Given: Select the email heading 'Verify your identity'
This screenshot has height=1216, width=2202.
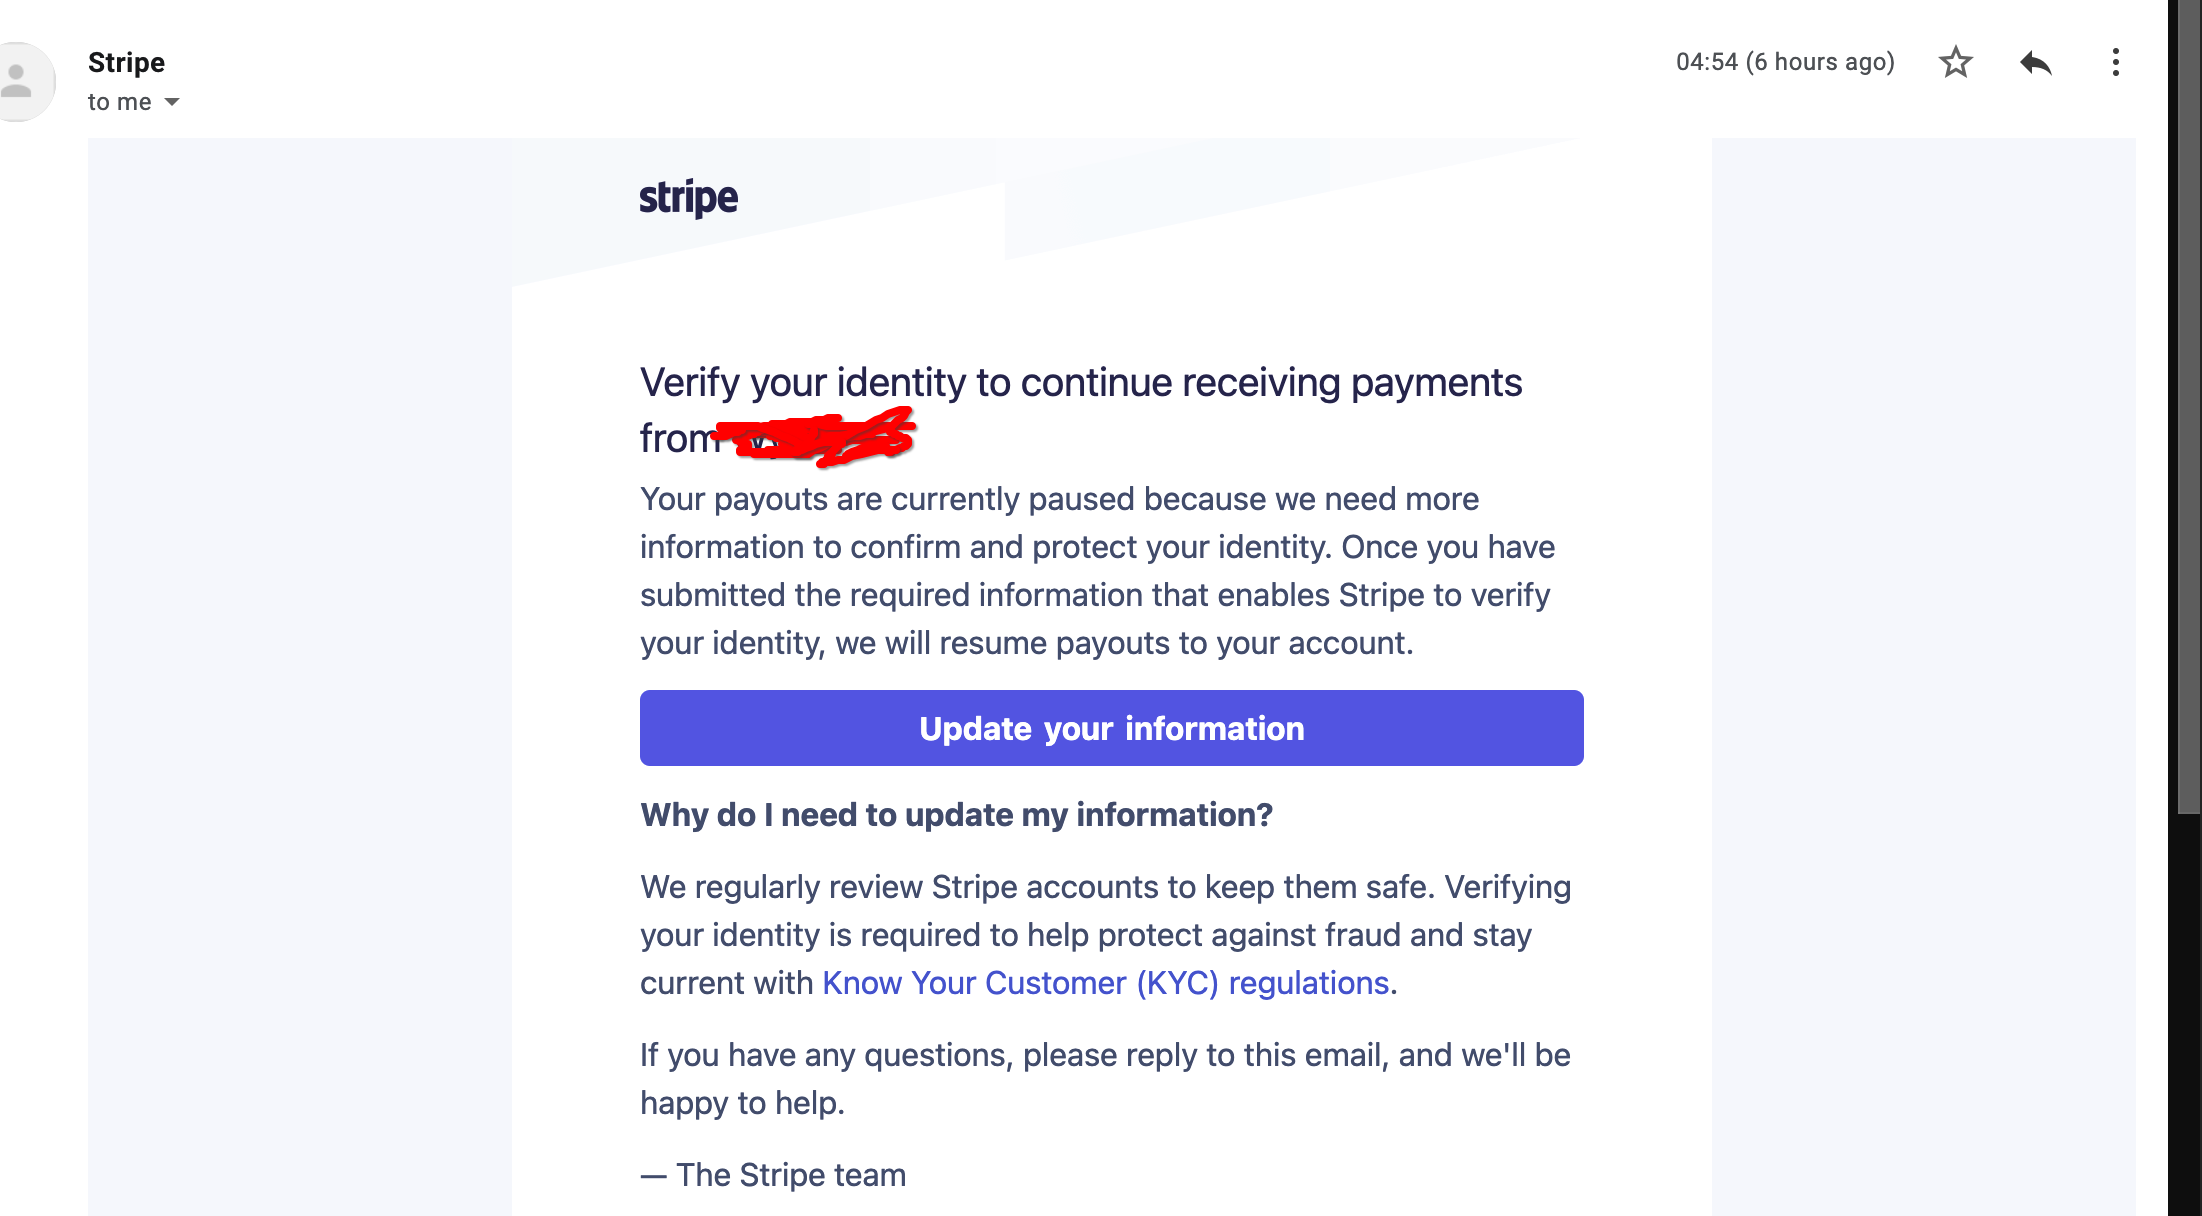Looking at the screenshot, I should pos(1080,382).
